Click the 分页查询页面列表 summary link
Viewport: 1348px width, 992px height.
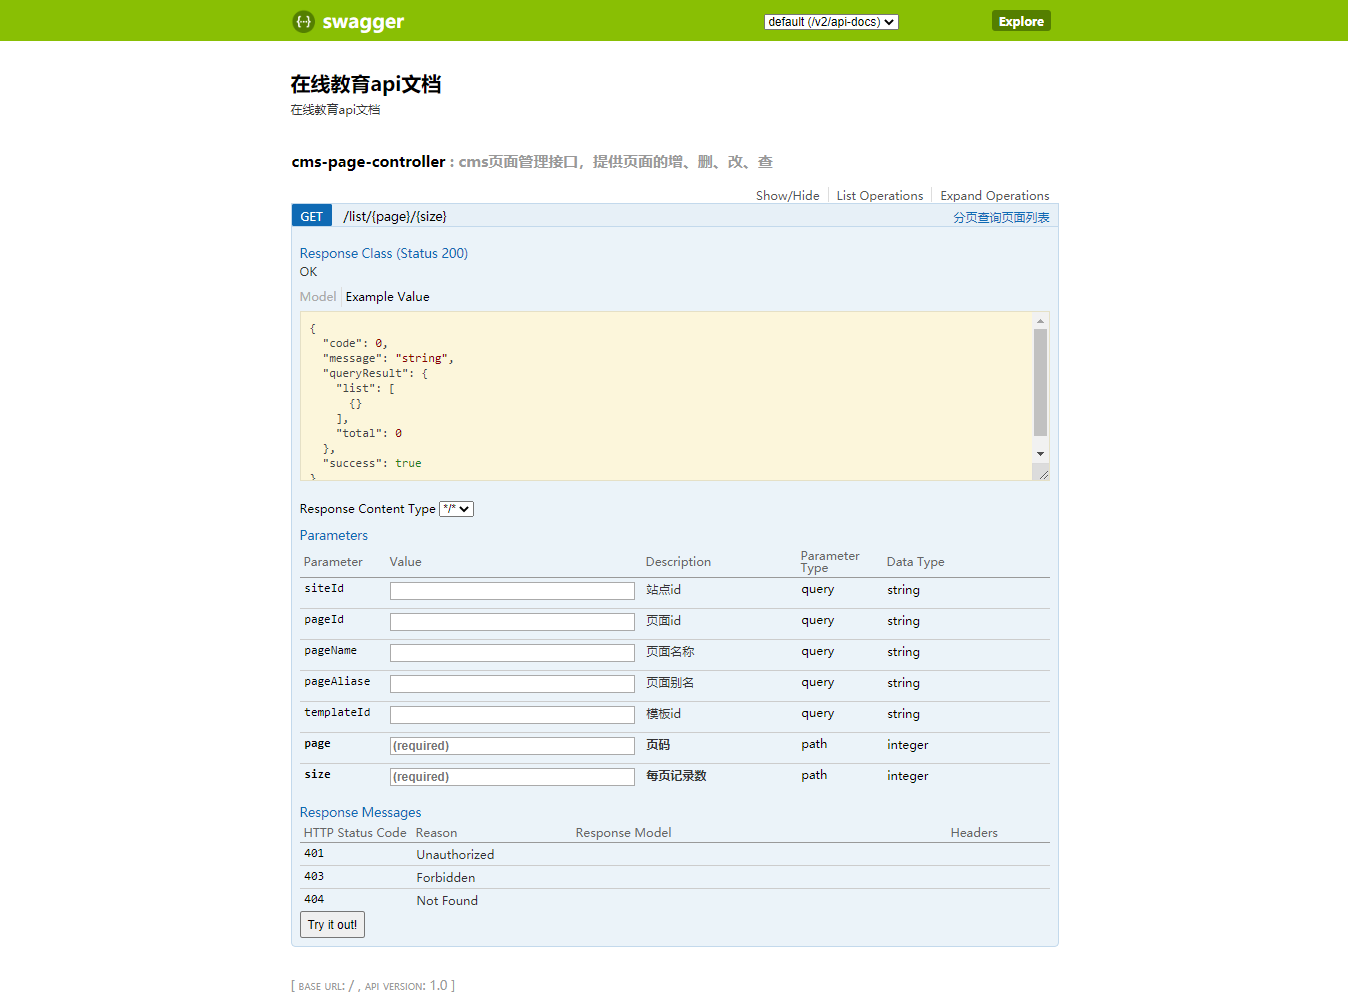tap(1001, 217)
